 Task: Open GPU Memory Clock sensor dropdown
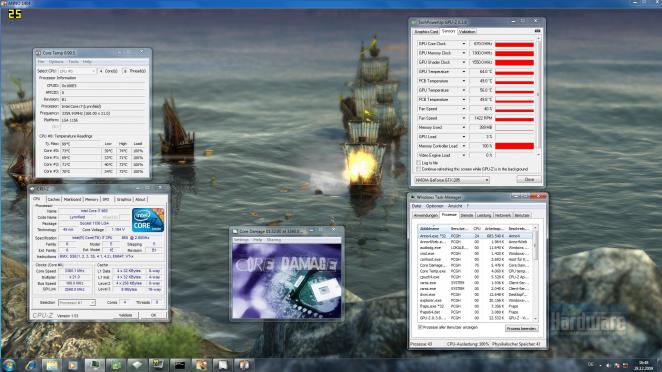tap(464, 53)
